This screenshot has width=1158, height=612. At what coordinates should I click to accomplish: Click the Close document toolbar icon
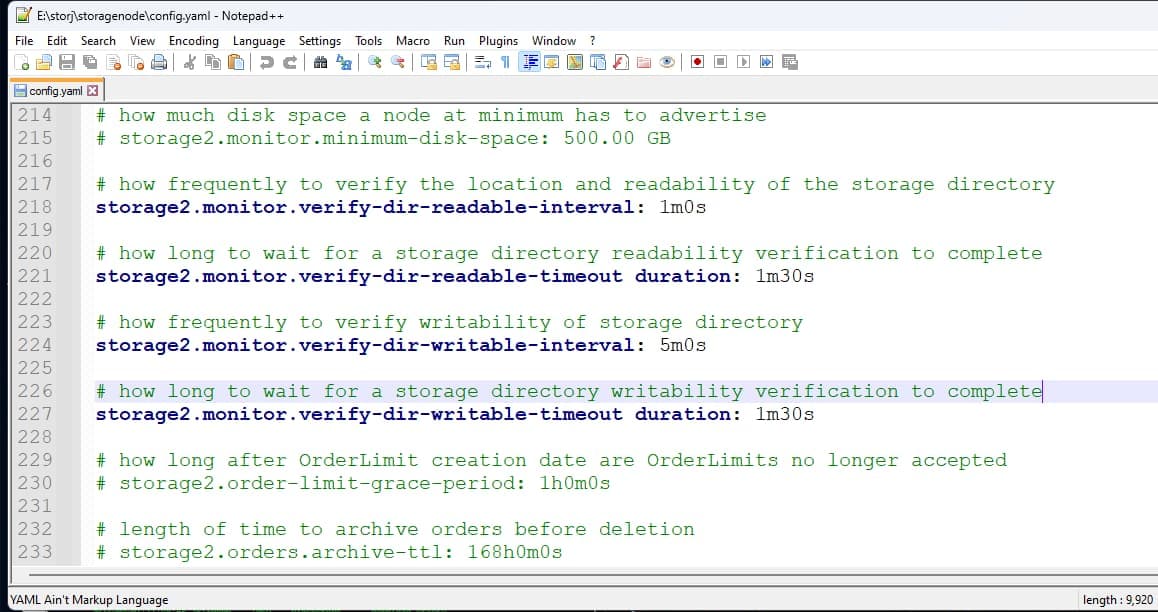113,63
